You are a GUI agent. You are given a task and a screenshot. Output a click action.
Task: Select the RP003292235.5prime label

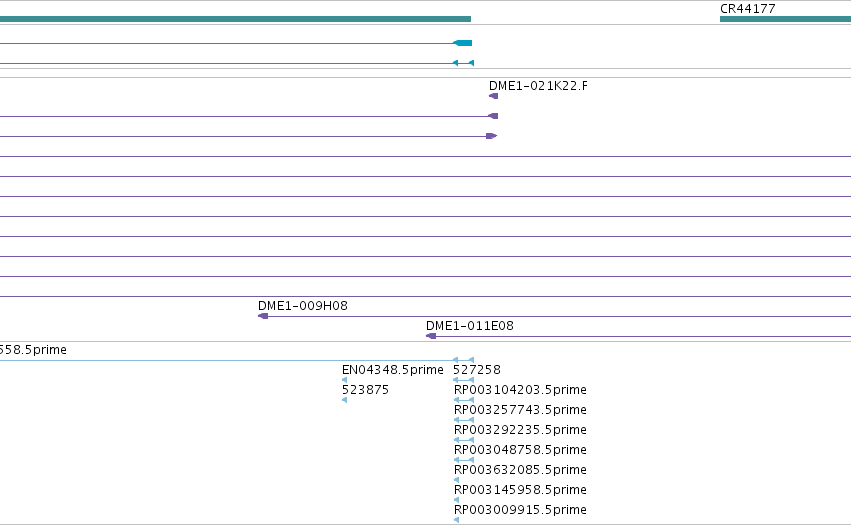520,430
